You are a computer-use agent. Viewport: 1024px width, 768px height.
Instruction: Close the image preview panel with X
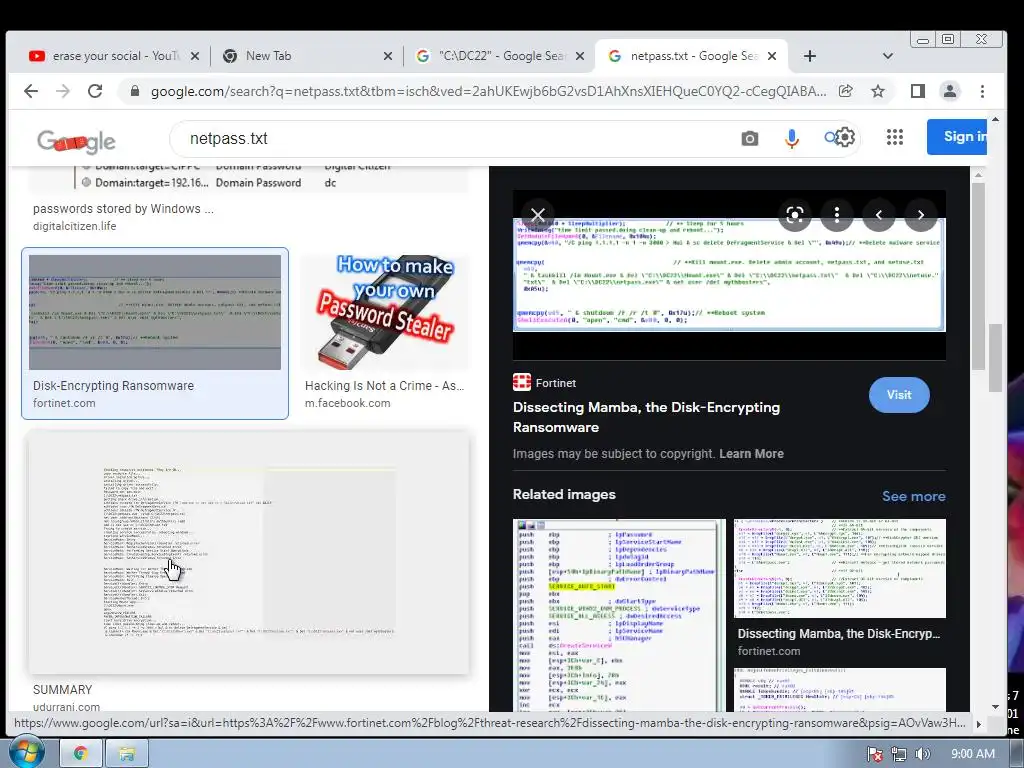(538, 215)
